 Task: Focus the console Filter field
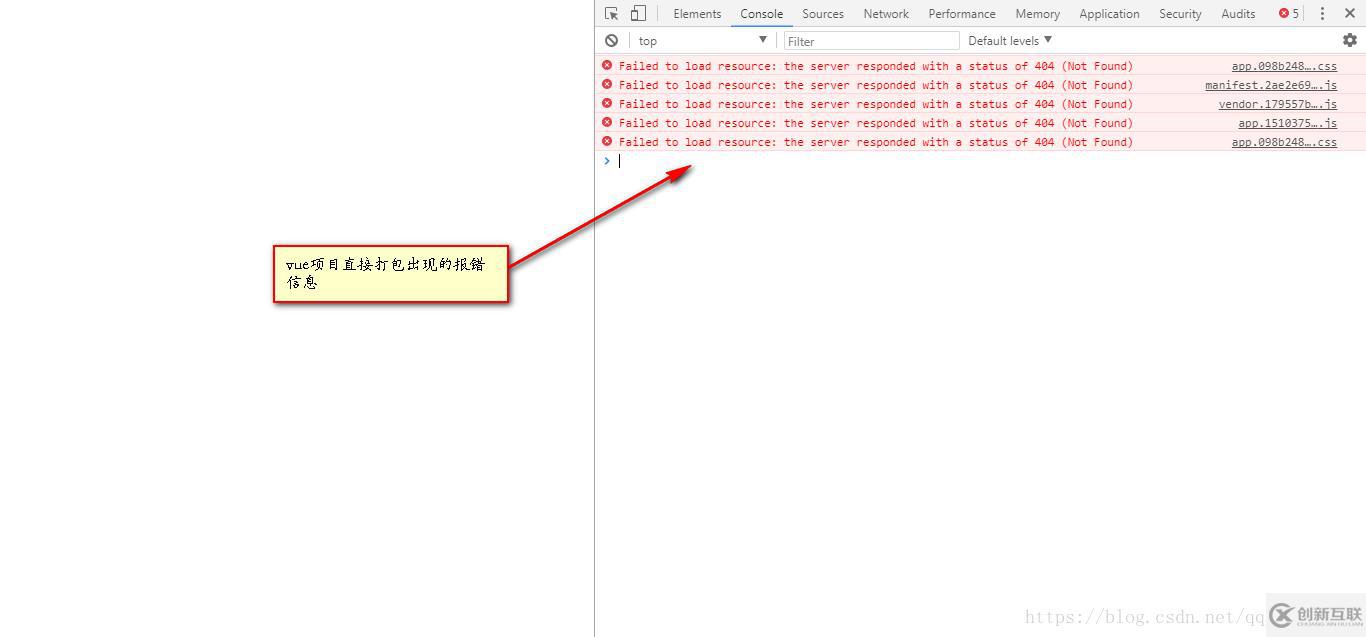pyautogui.click(x=871, y=41)
